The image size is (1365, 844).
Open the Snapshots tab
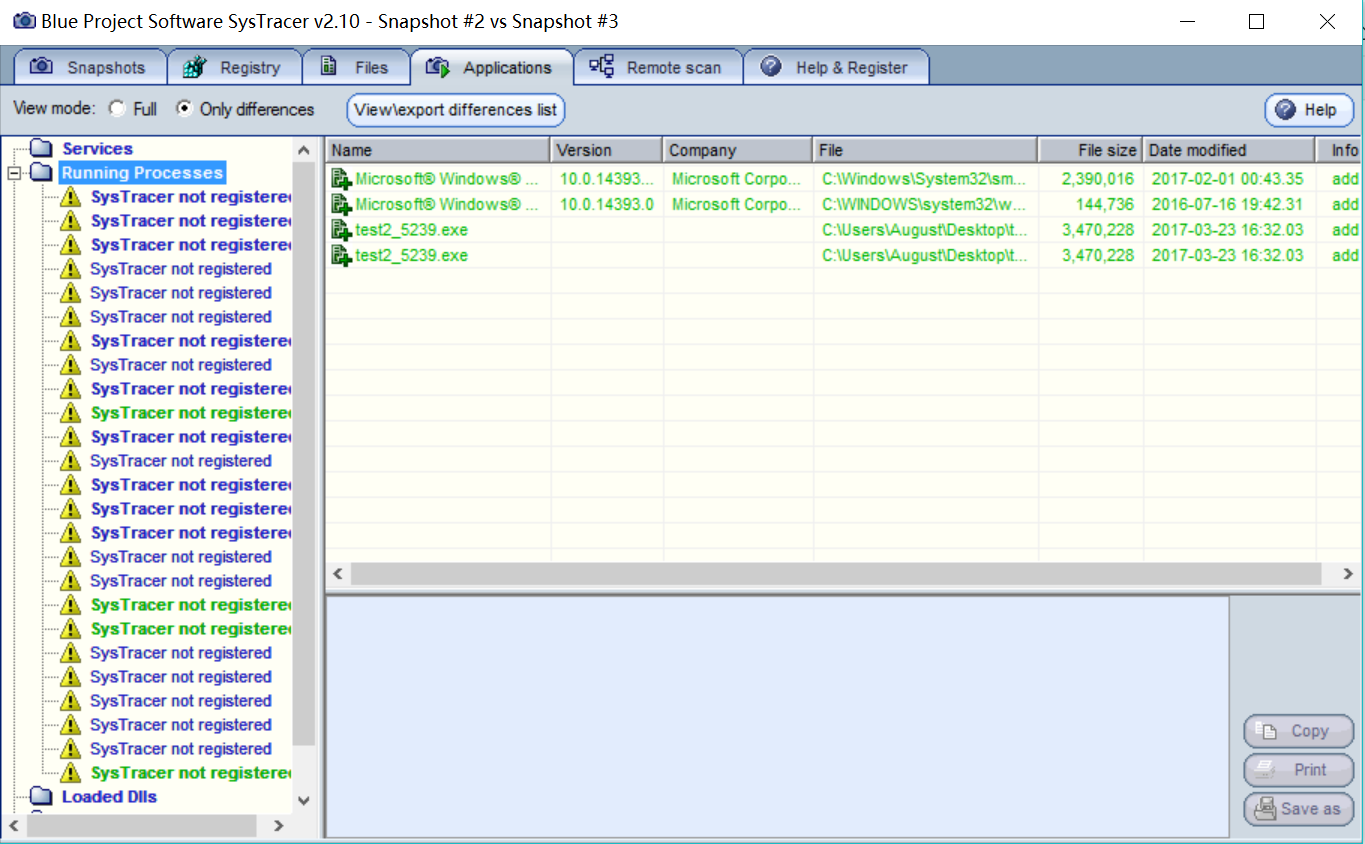point(89,68)
